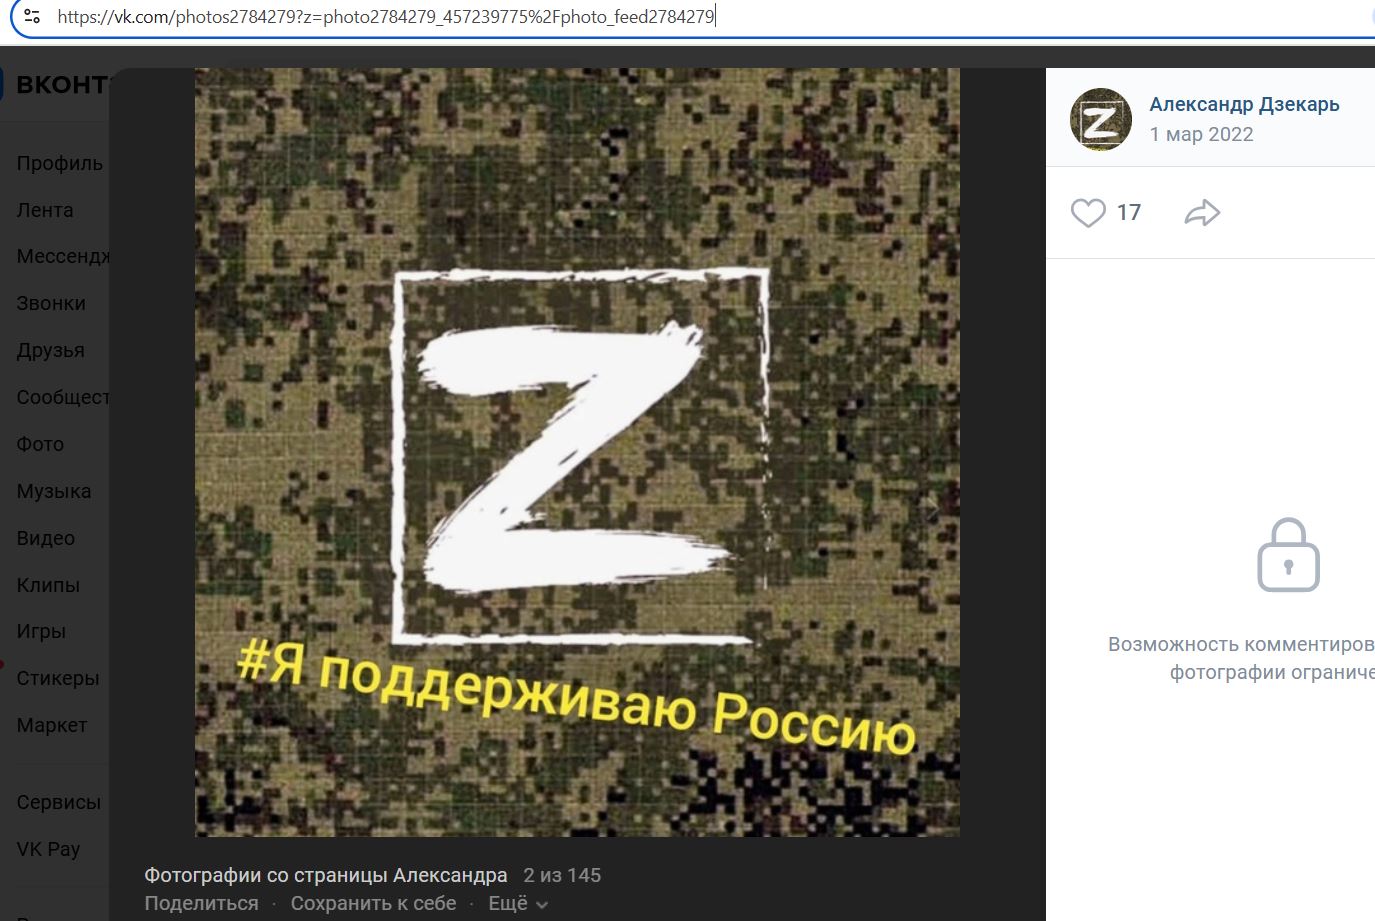Viewport: 1375px width, 921px height.
Task: Click the lock icon in the comments area
Action: (1288, 555)
